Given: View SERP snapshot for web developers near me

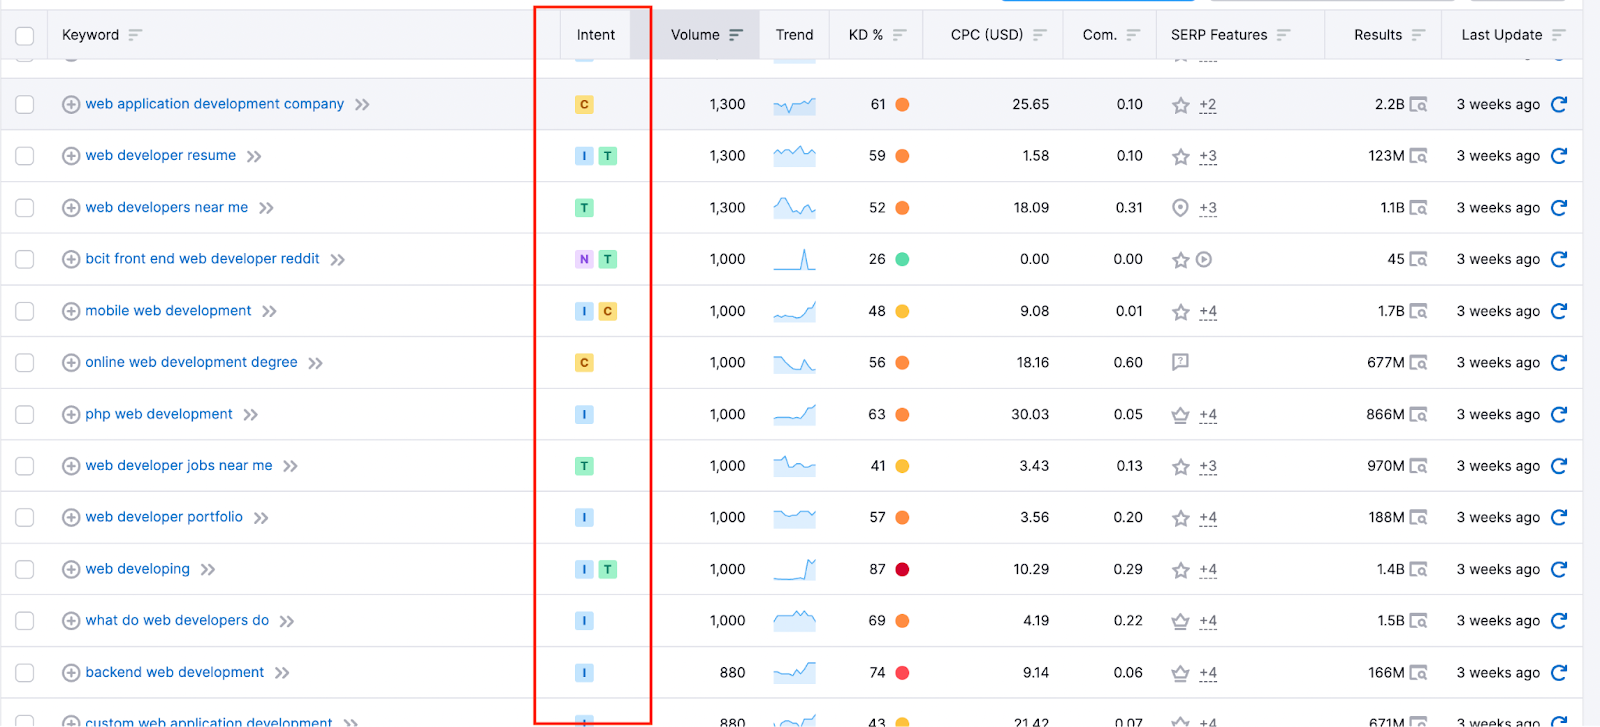Looking at the screenshot, I should (1418, 208).
